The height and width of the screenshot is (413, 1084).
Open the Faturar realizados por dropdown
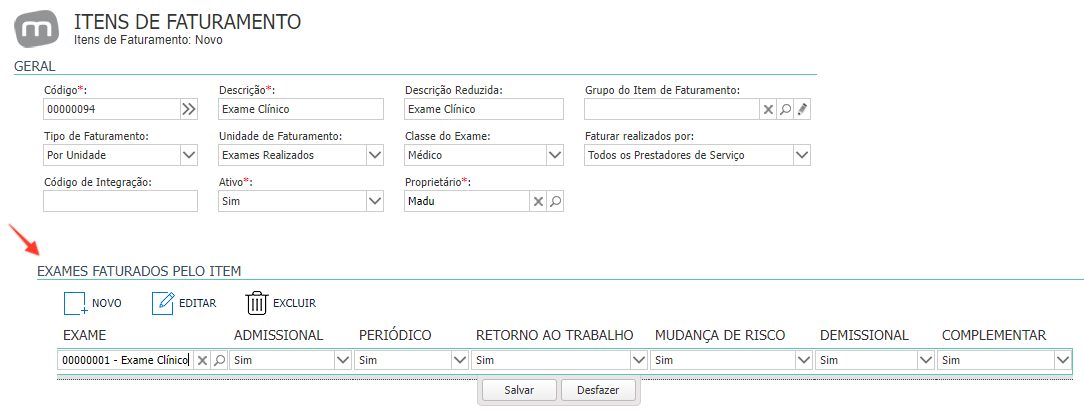(x=801, y=155)
